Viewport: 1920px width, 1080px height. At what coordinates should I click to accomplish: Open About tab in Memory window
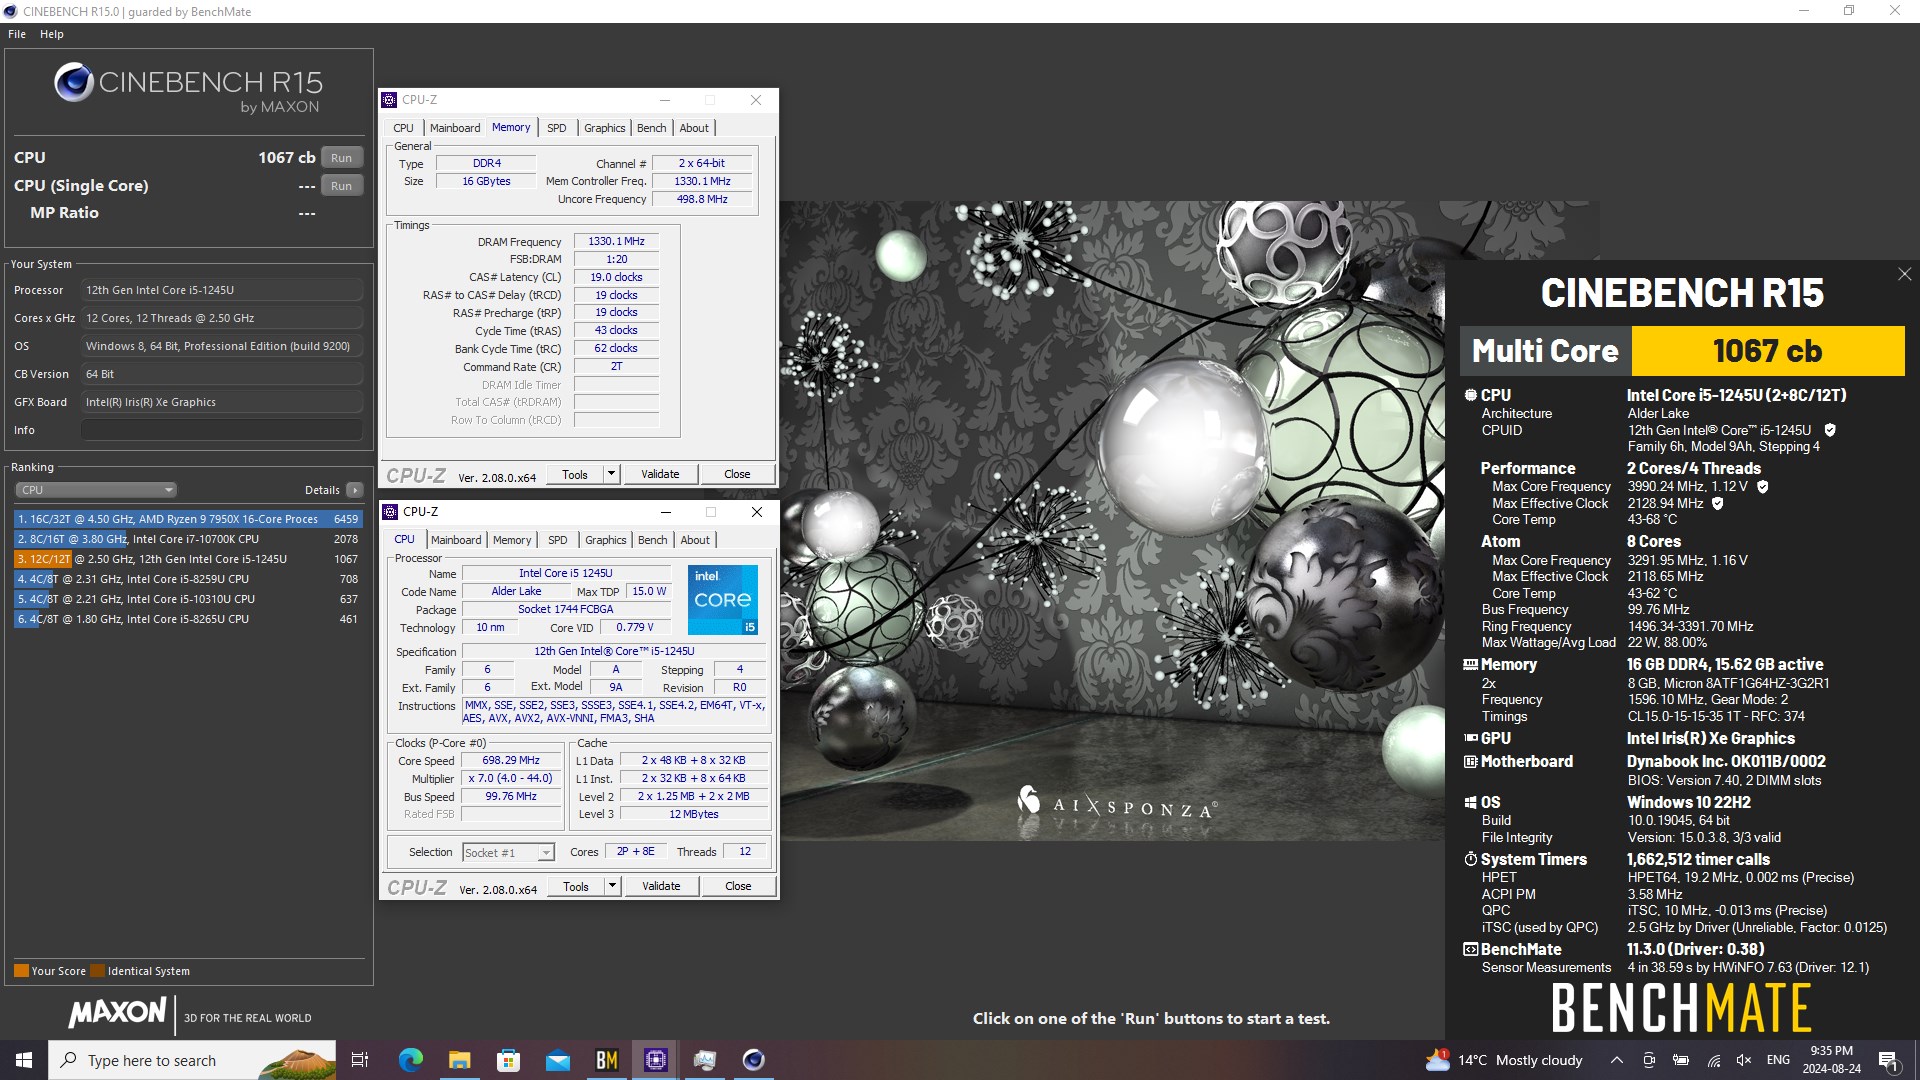[x=694, y=128]
